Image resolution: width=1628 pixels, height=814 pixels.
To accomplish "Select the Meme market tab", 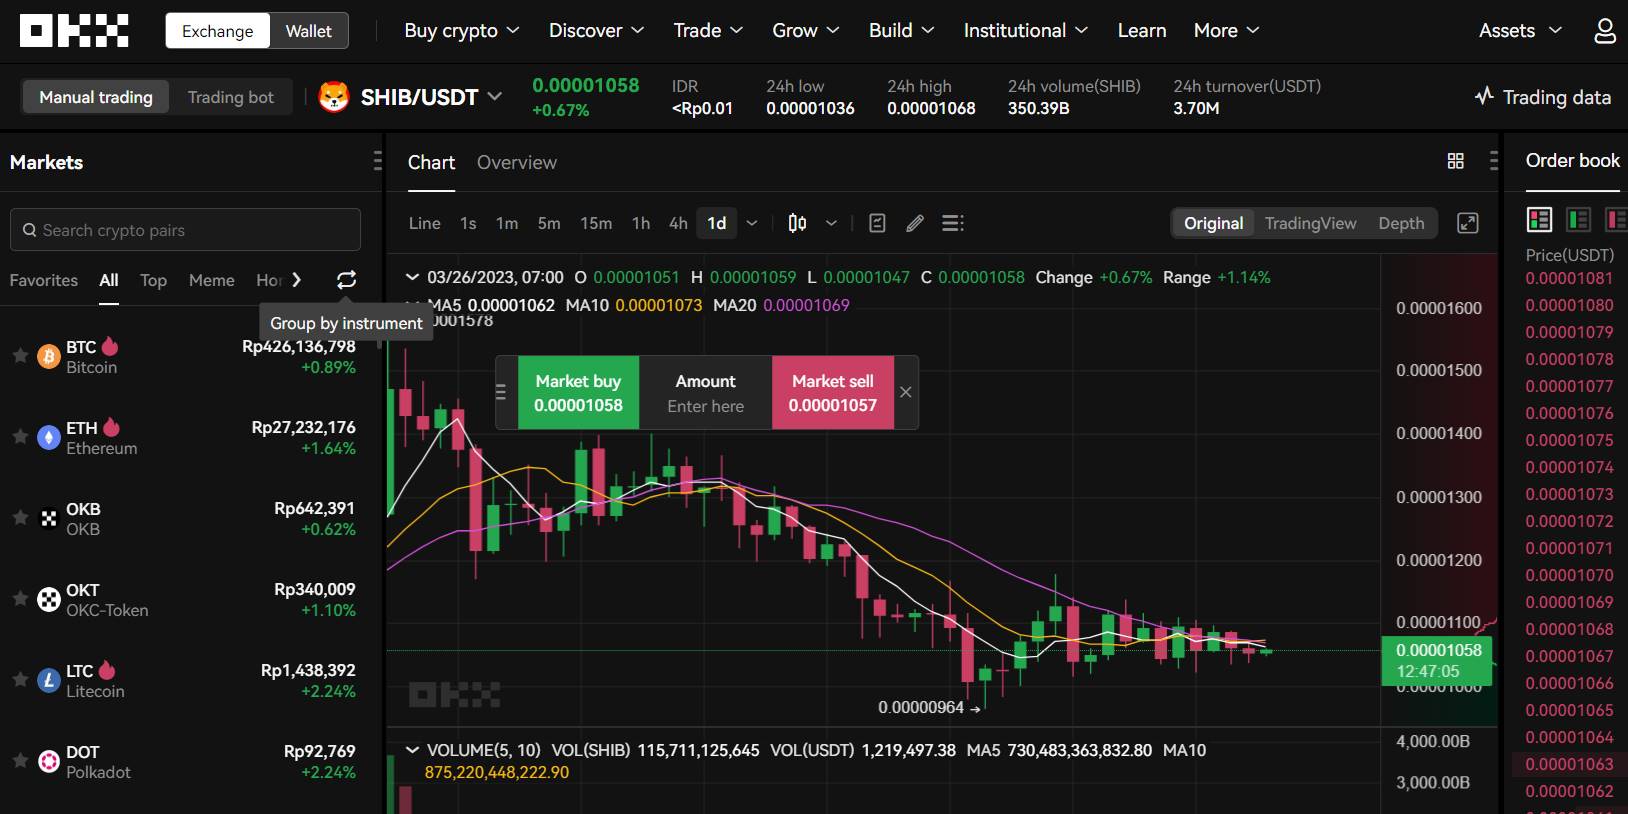I will pyautogui.click(x=212, y=281).
